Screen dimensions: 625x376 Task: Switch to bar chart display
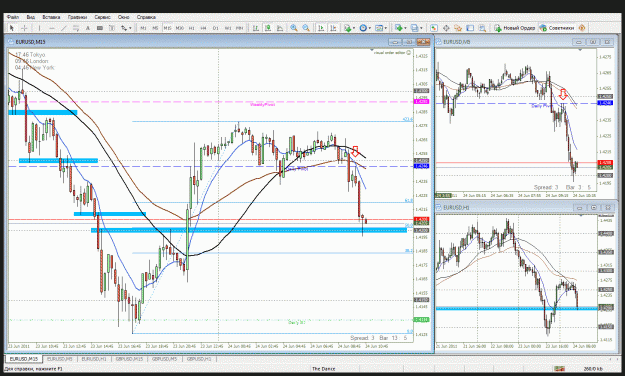click(x=256, y=28)
